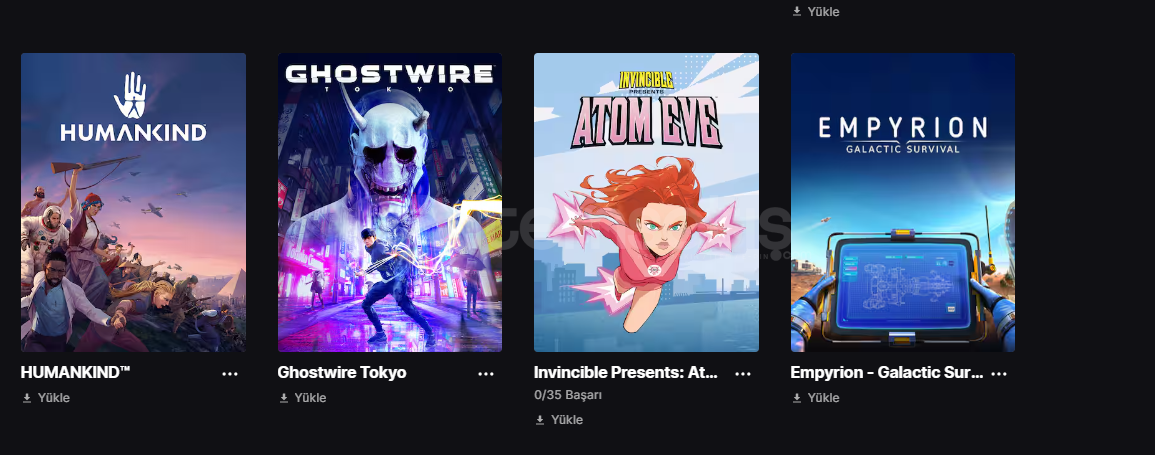Screen dimensions: 1155x455
Task: Click download icon under Empyrion Galactic Survival
Action: tap(796, 398)
